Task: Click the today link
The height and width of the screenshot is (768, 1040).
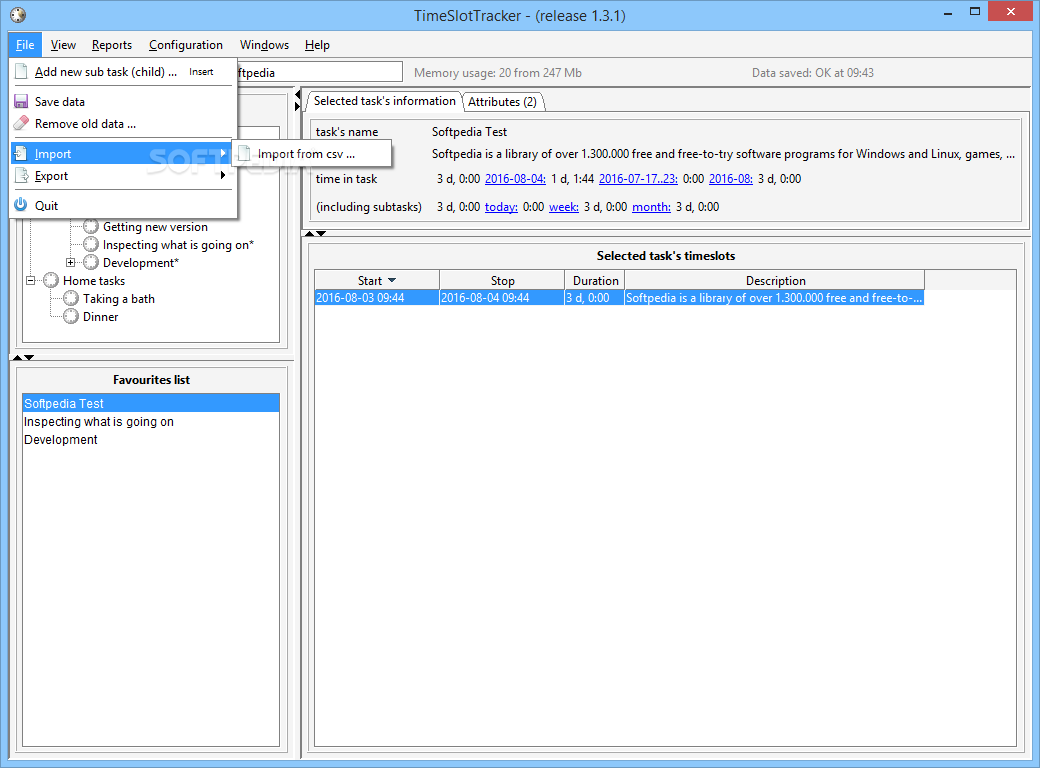Action: point(501,206)
